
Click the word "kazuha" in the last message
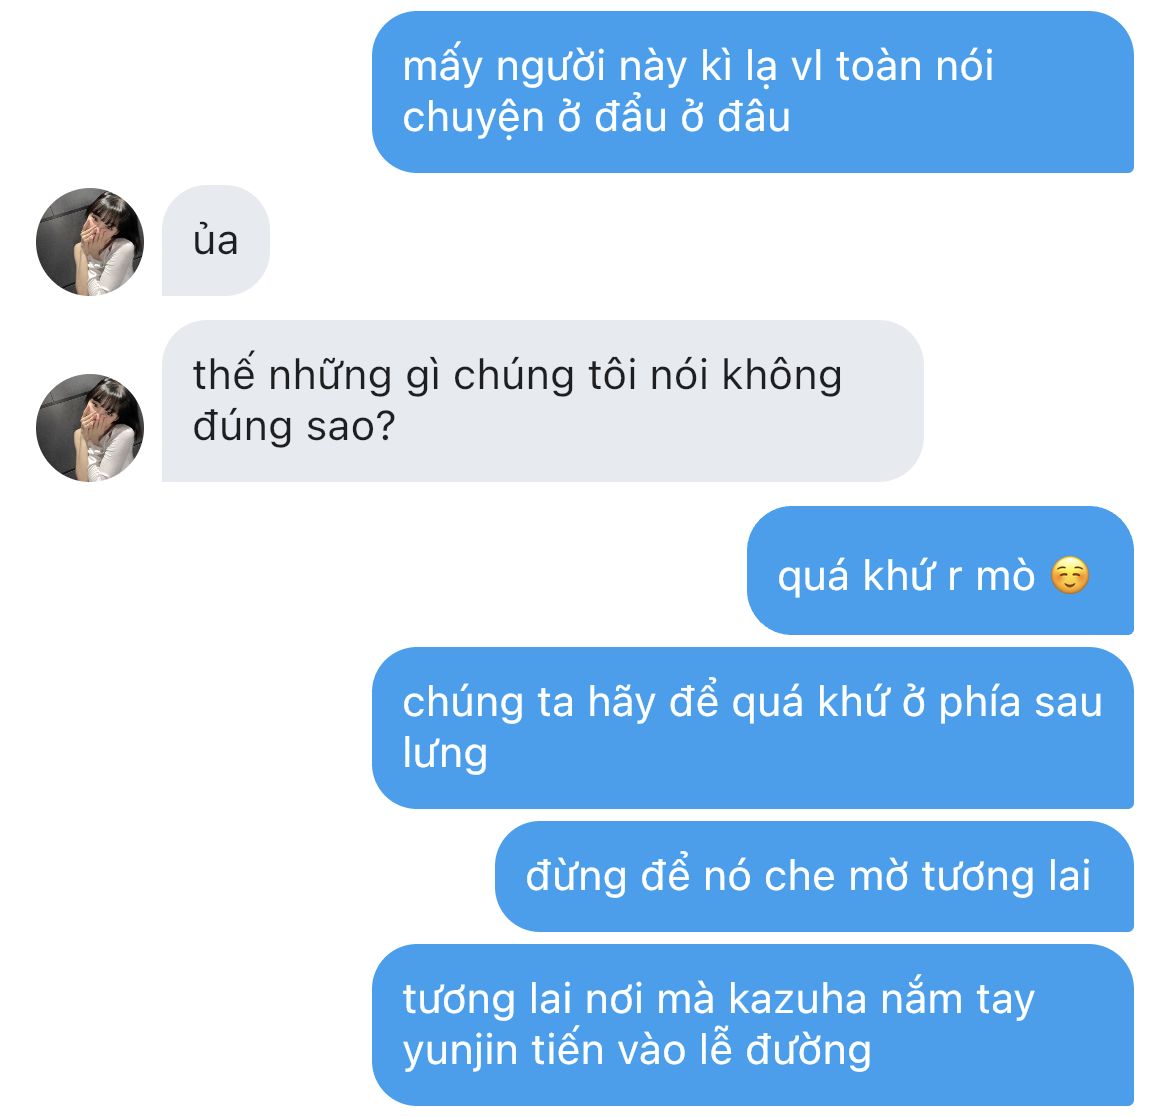click(798, 999)
